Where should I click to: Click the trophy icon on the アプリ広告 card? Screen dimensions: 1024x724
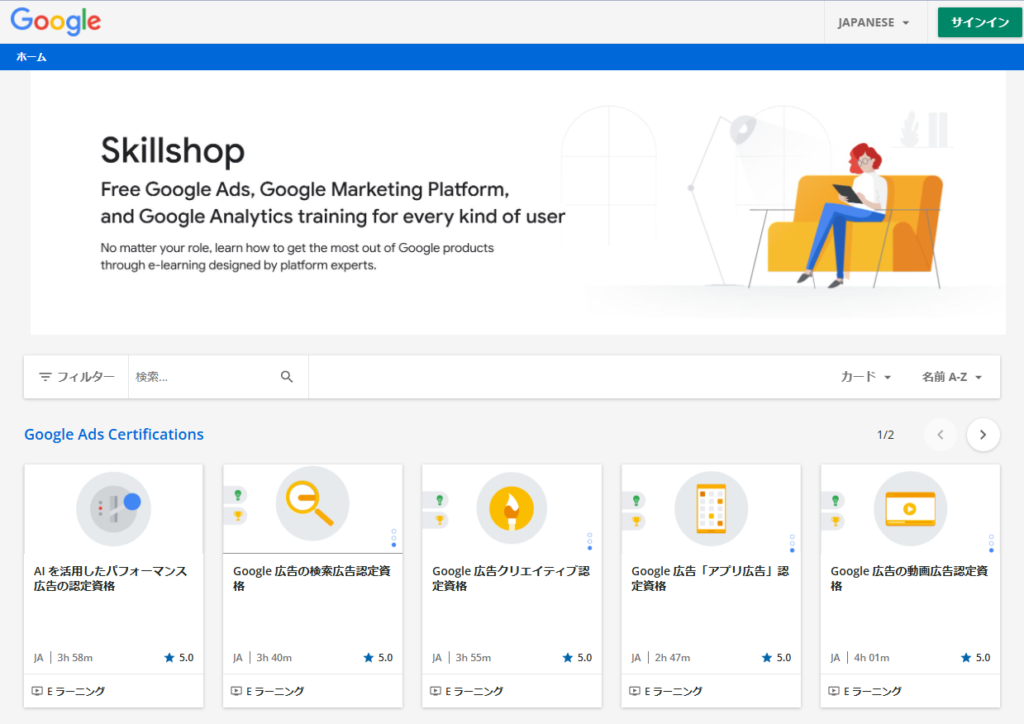(636, 521)
